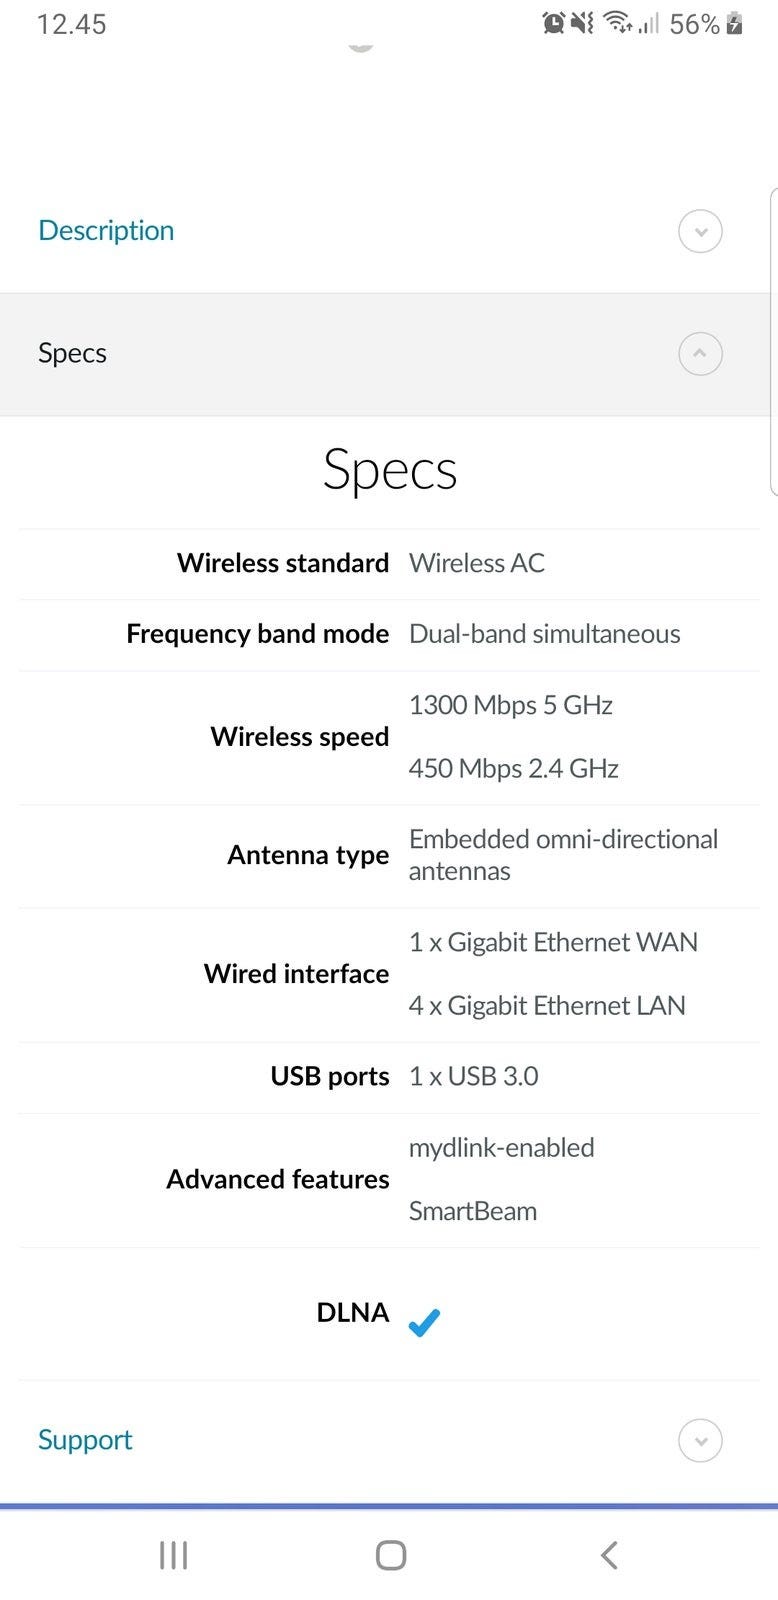Viewport: 778px width, 1600px height.
Task: Expand the Description section chevron
Action: tap(700, 231)
